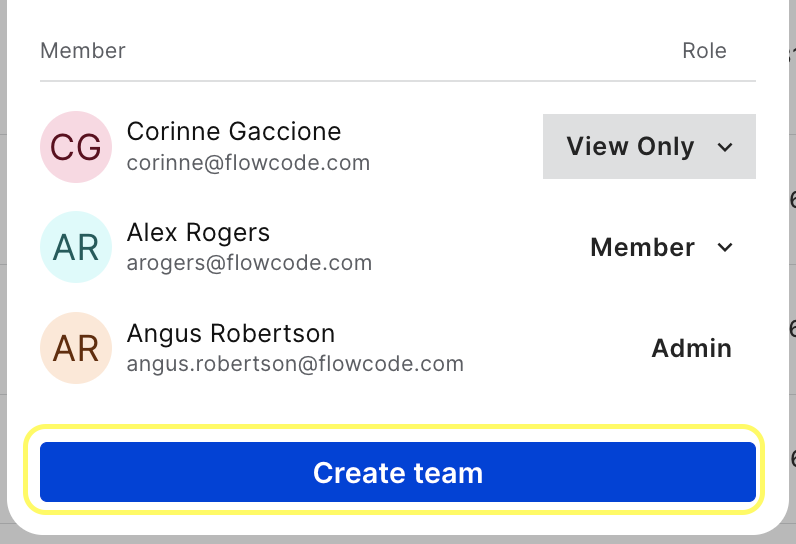Click the name Angus Robertson
The width and height of the screenshot is (796, 544).
231,333
